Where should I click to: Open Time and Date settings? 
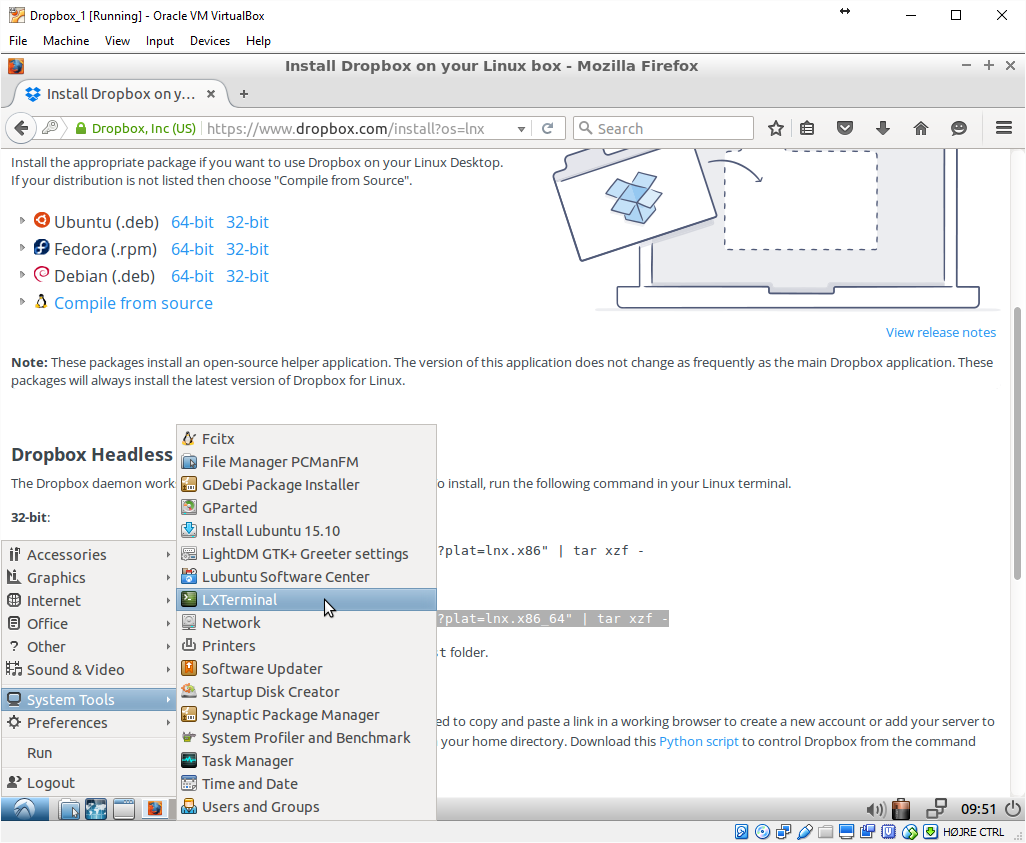tap(306, 783)
